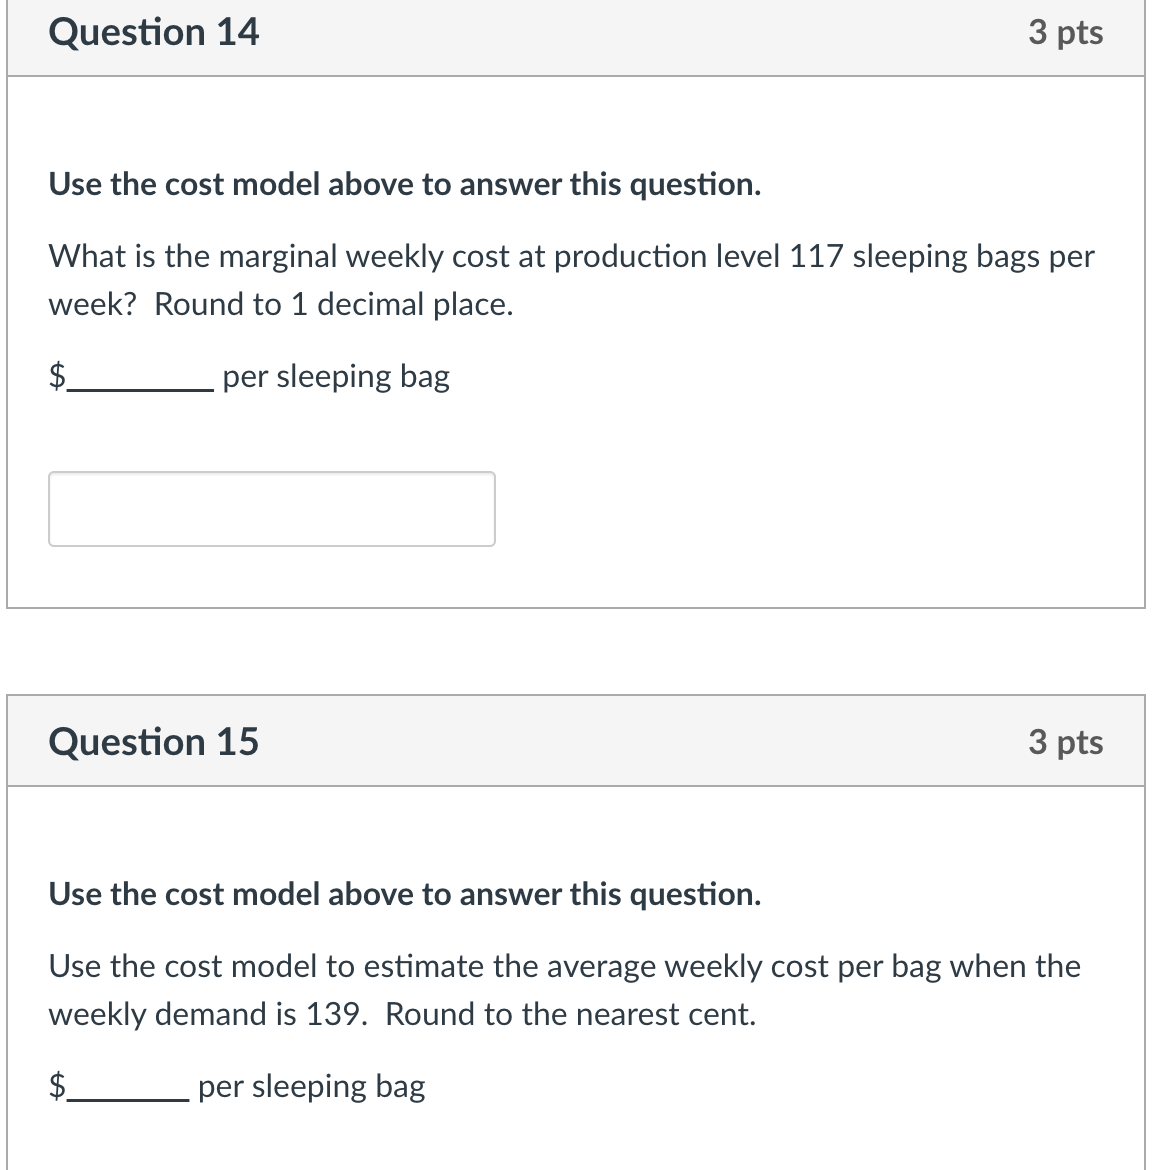Select the number 117 in Question 14 text
The height and width of the screenshot is (1170, 1152).
813,256
